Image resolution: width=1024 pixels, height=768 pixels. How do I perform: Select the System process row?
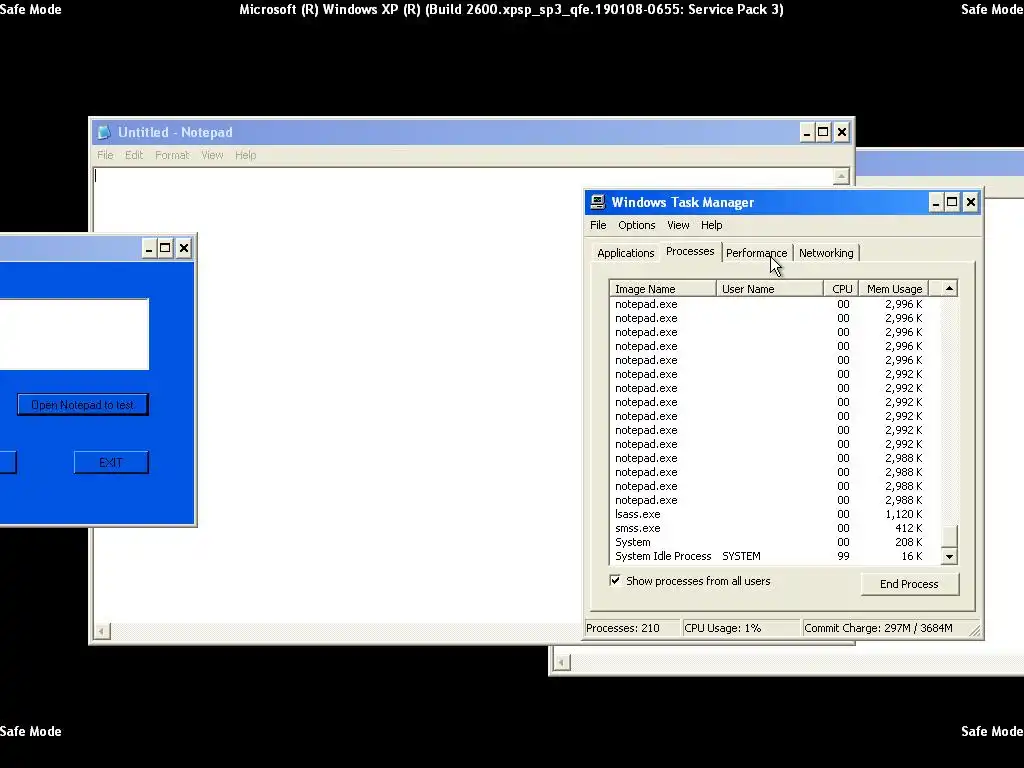pos(775,542)
